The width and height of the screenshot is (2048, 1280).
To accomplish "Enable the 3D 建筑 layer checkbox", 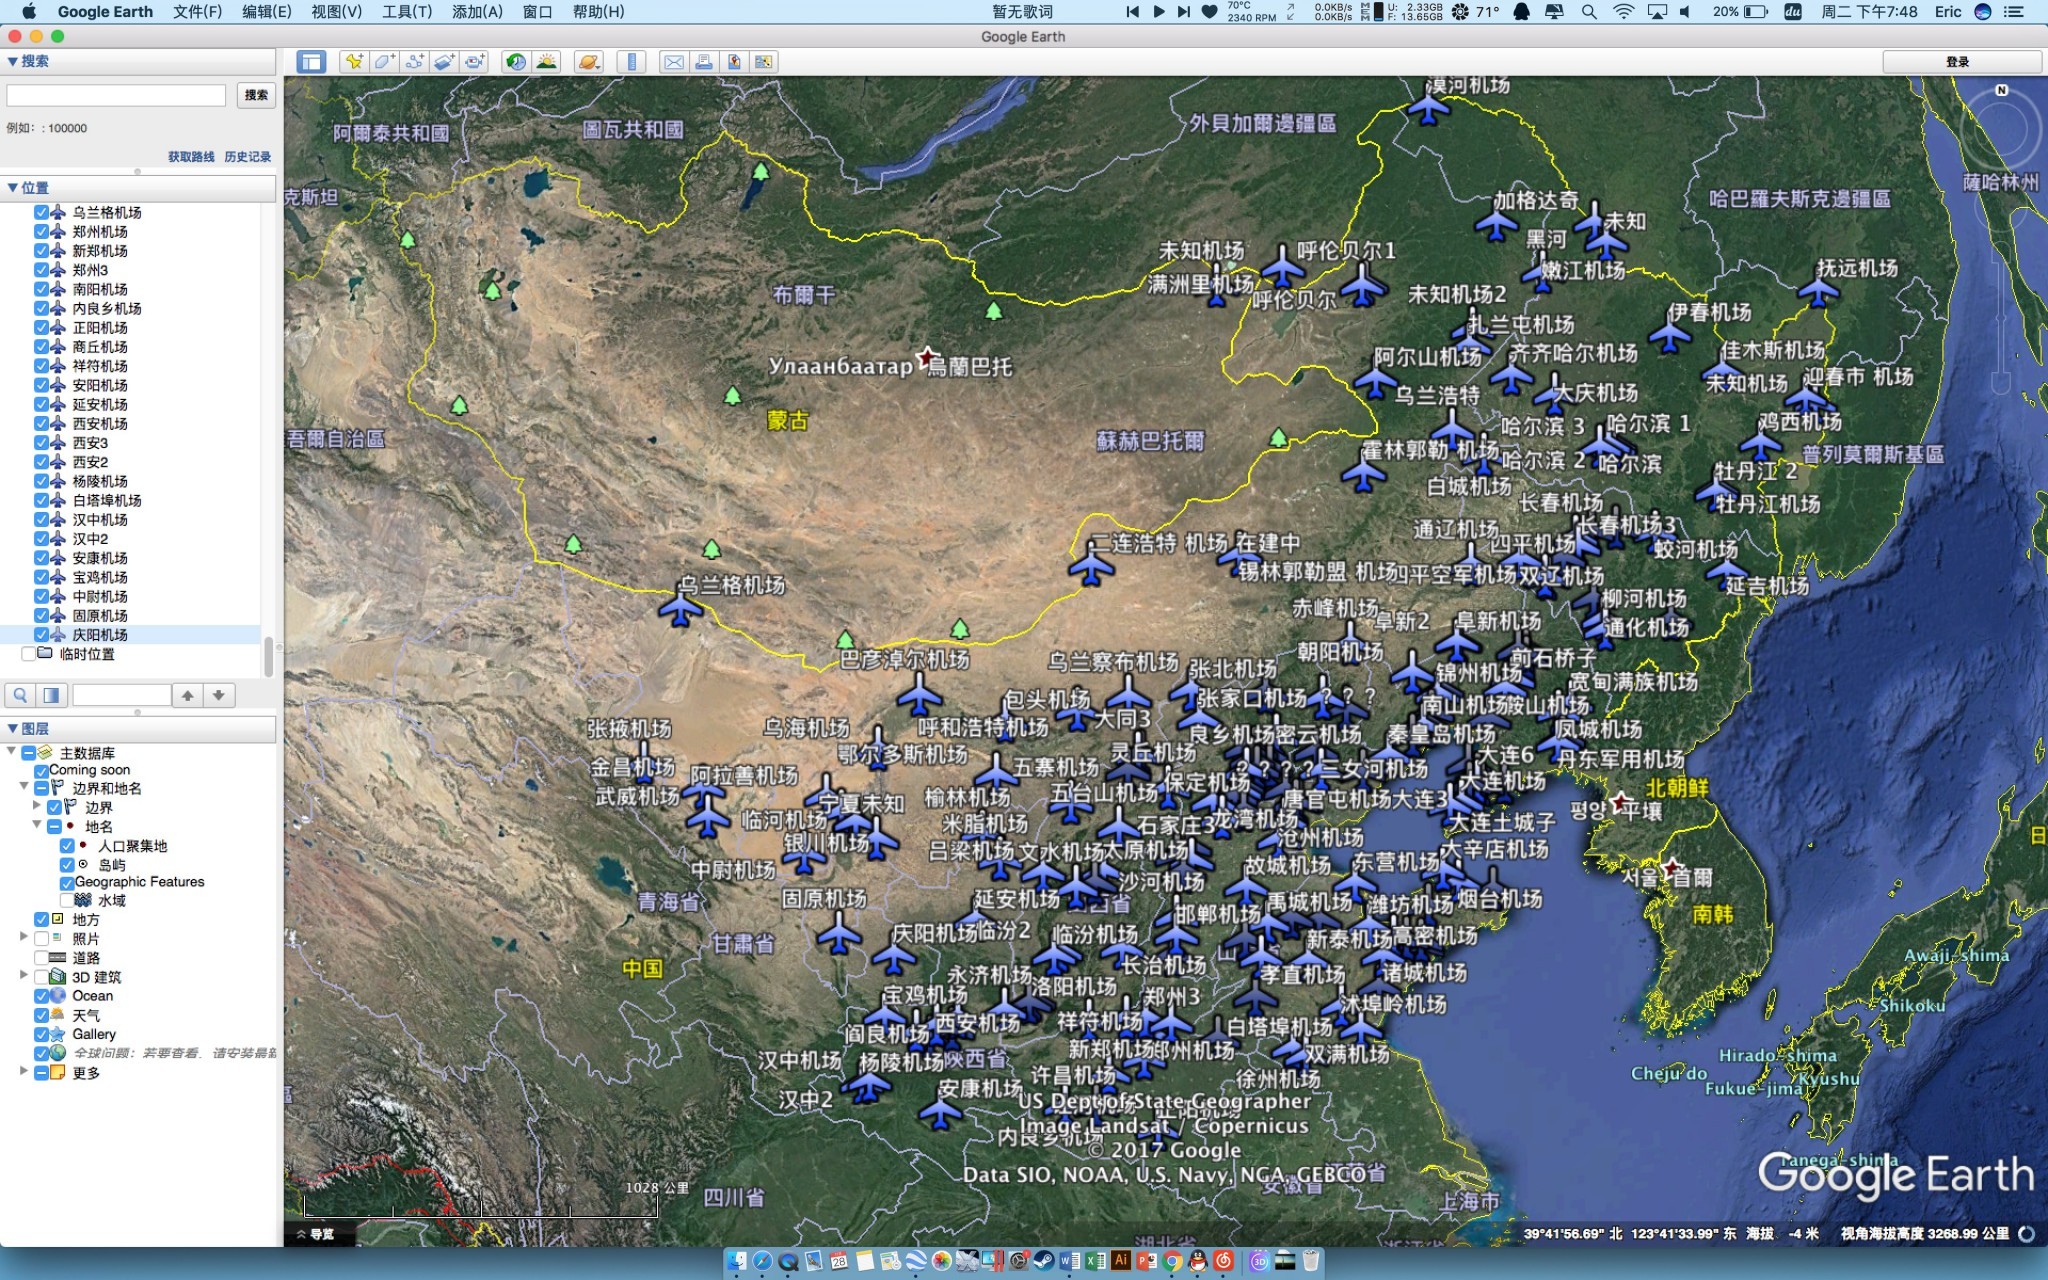I will [41, 977].
